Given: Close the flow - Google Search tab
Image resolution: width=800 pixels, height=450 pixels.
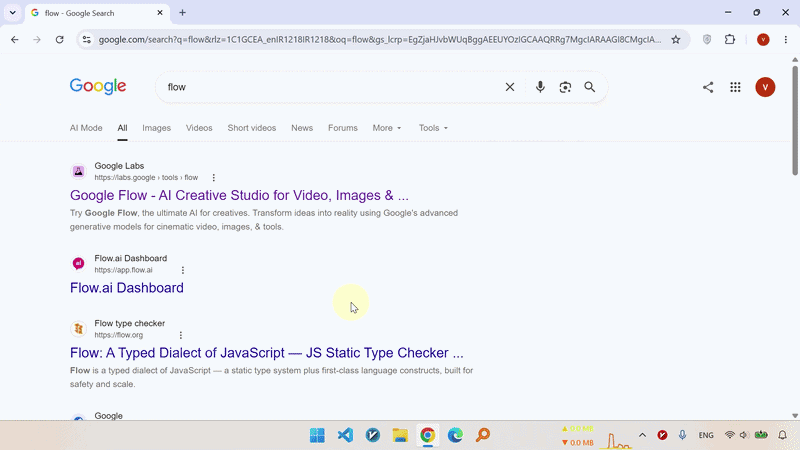Looking at the screenshot, I should coord(160,13).
